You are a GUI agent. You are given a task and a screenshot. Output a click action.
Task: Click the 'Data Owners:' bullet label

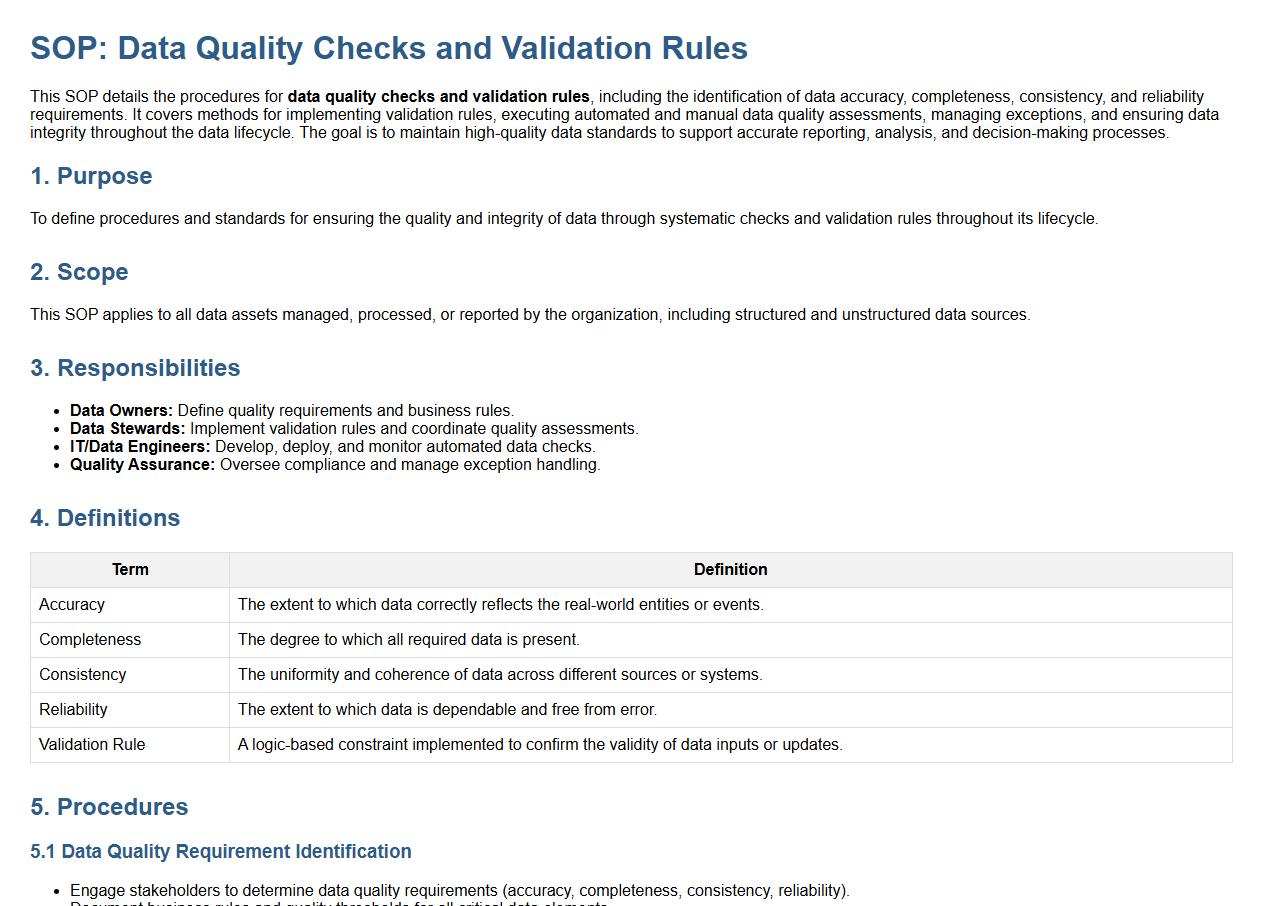point(121,411)
